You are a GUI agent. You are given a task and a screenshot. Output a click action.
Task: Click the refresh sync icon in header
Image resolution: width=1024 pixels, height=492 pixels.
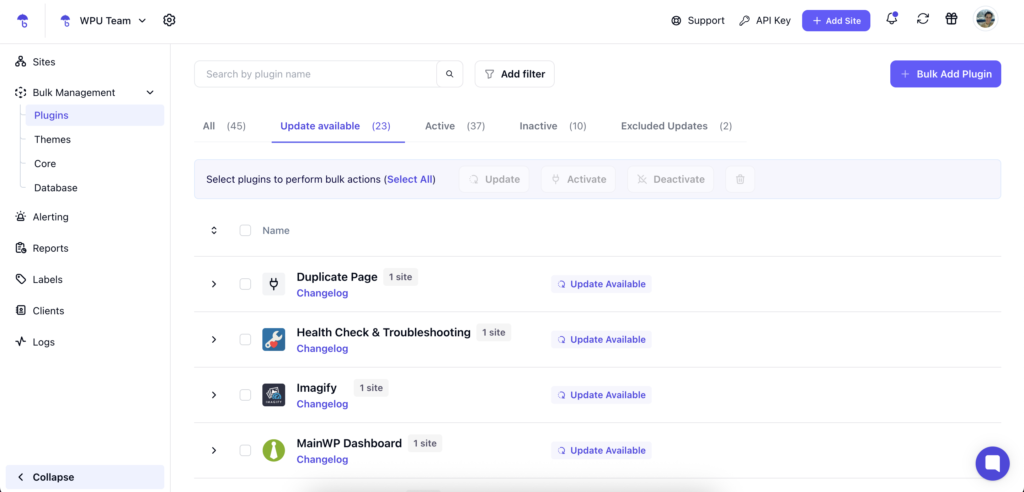click(x=923, y=19)
